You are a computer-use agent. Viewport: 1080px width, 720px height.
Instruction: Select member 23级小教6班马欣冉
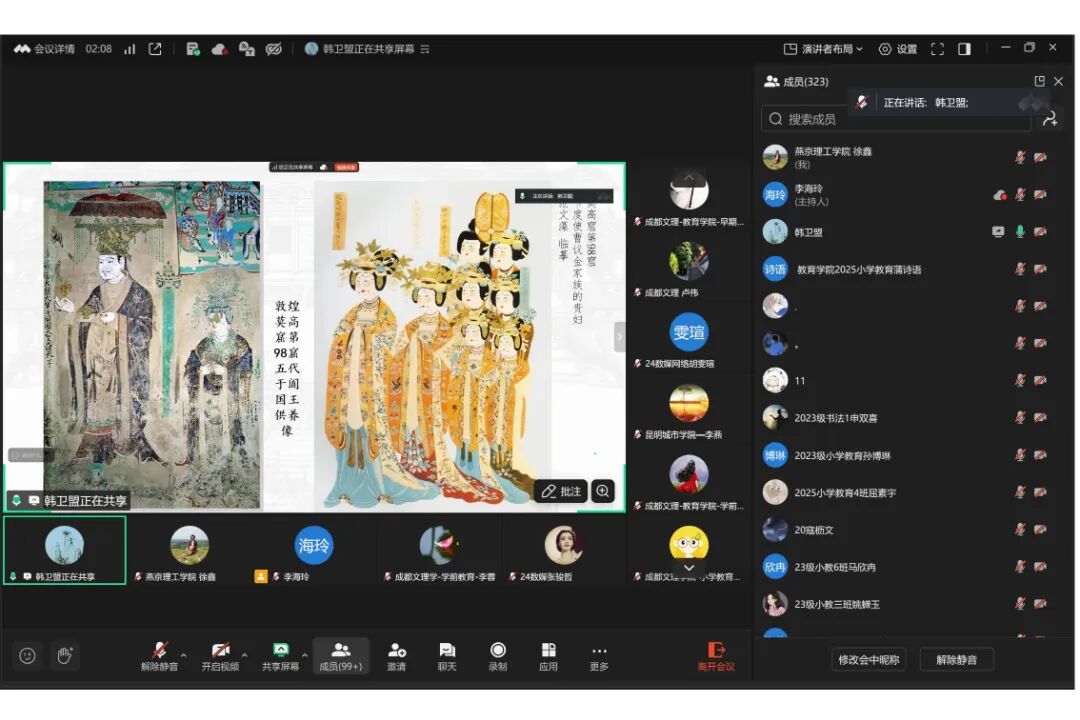[906, 567]
